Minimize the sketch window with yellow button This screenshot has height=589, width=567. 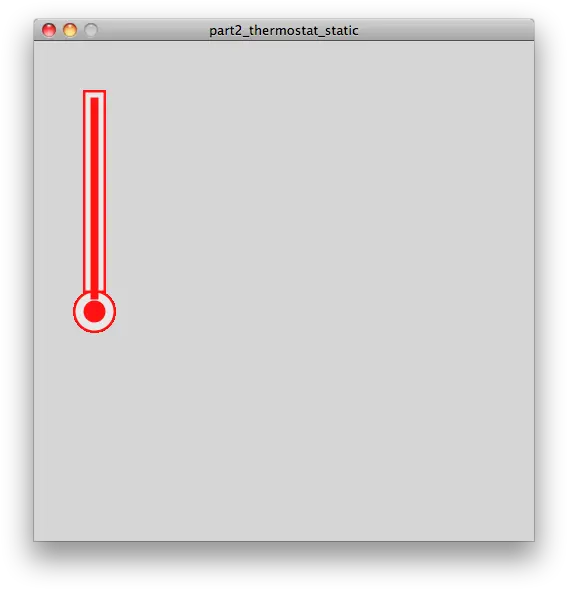(70, 30)
